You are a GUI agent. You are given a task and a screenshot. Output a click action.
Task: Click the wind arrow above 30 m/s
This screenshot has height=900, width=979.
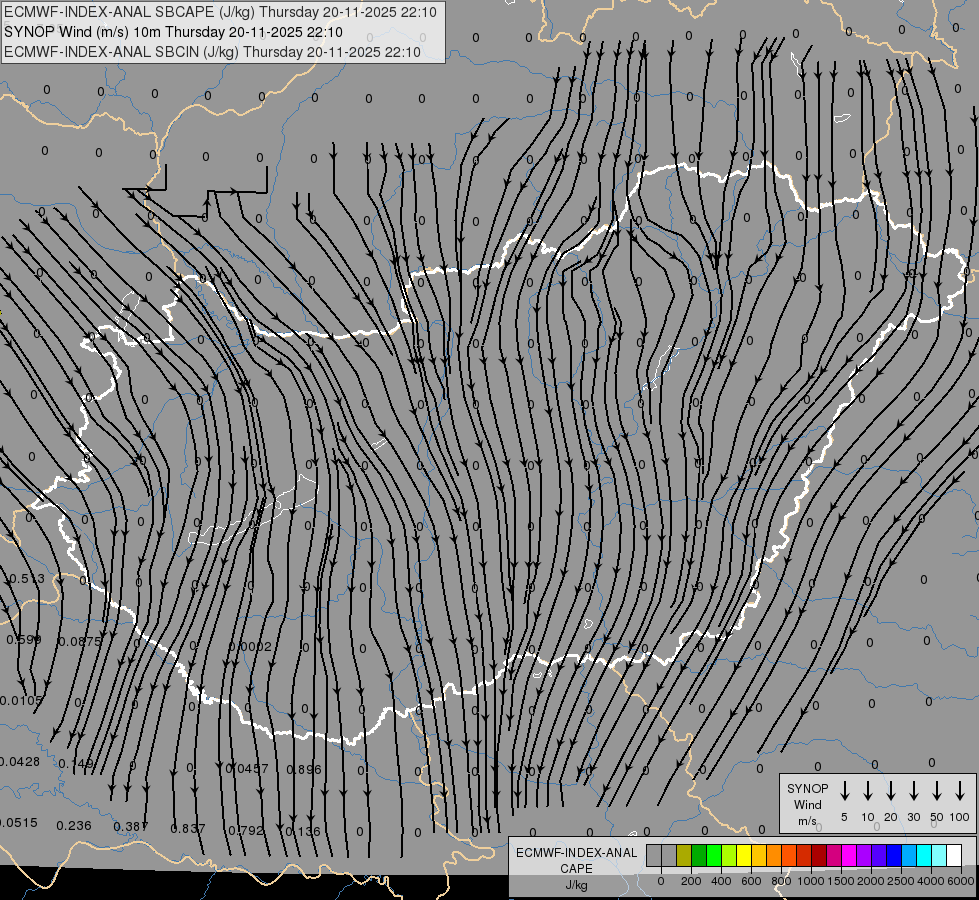[913, 790]
